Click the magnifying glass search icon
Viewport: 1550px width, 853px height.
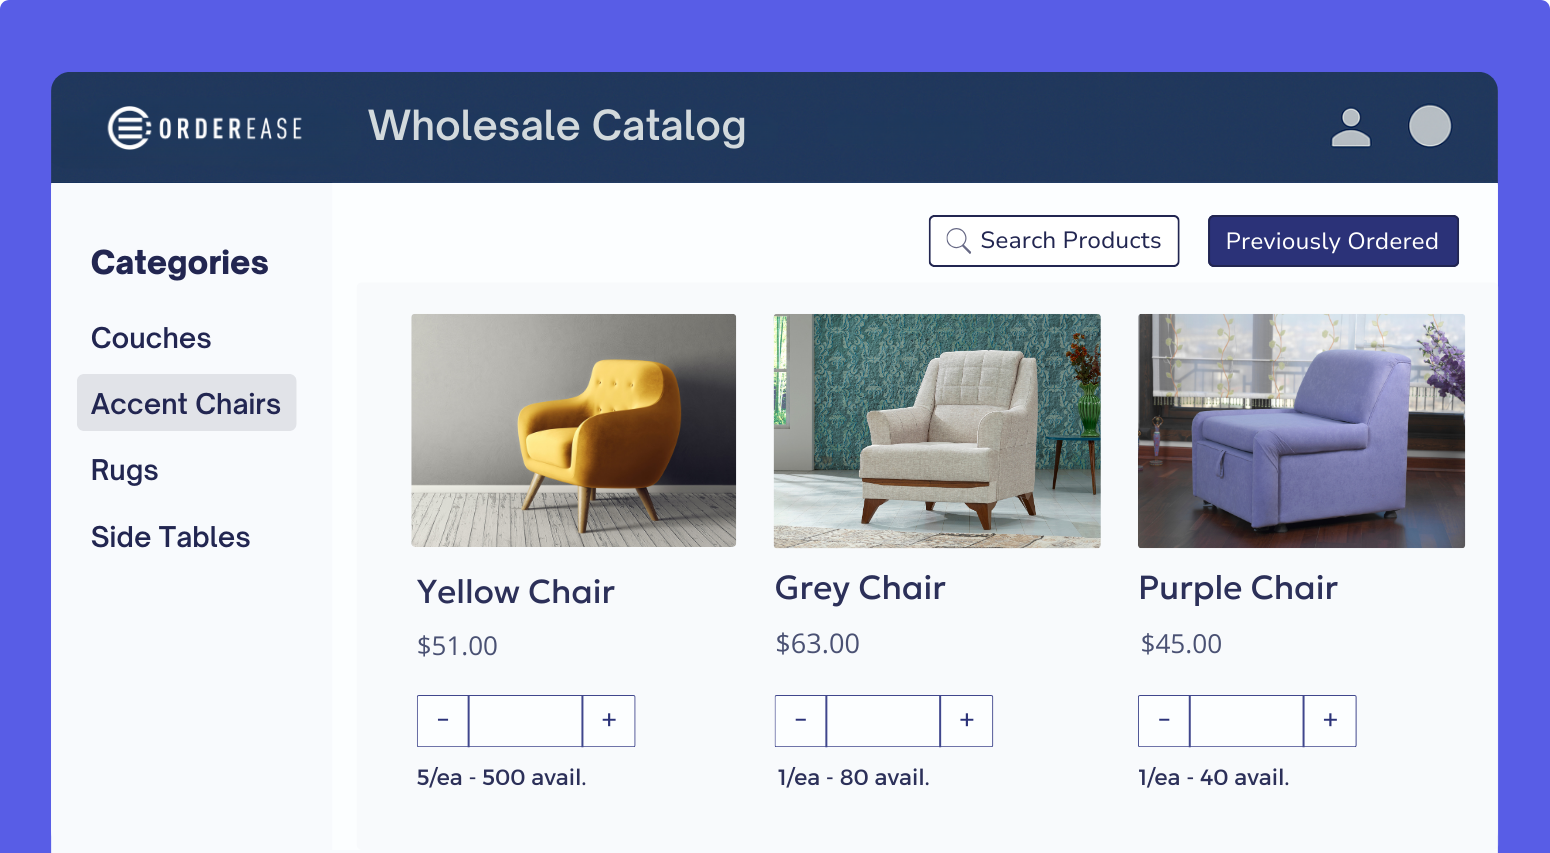(x=958, y=240)
